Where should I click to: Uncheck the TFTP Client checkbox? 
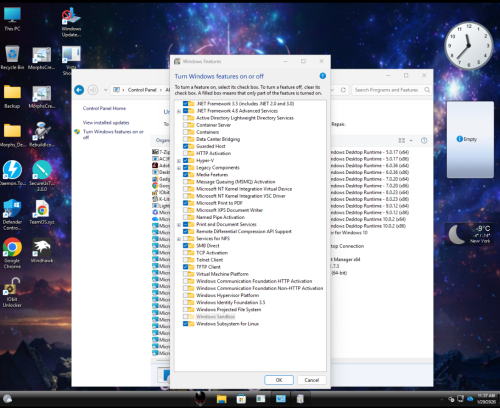pos(185,267)
